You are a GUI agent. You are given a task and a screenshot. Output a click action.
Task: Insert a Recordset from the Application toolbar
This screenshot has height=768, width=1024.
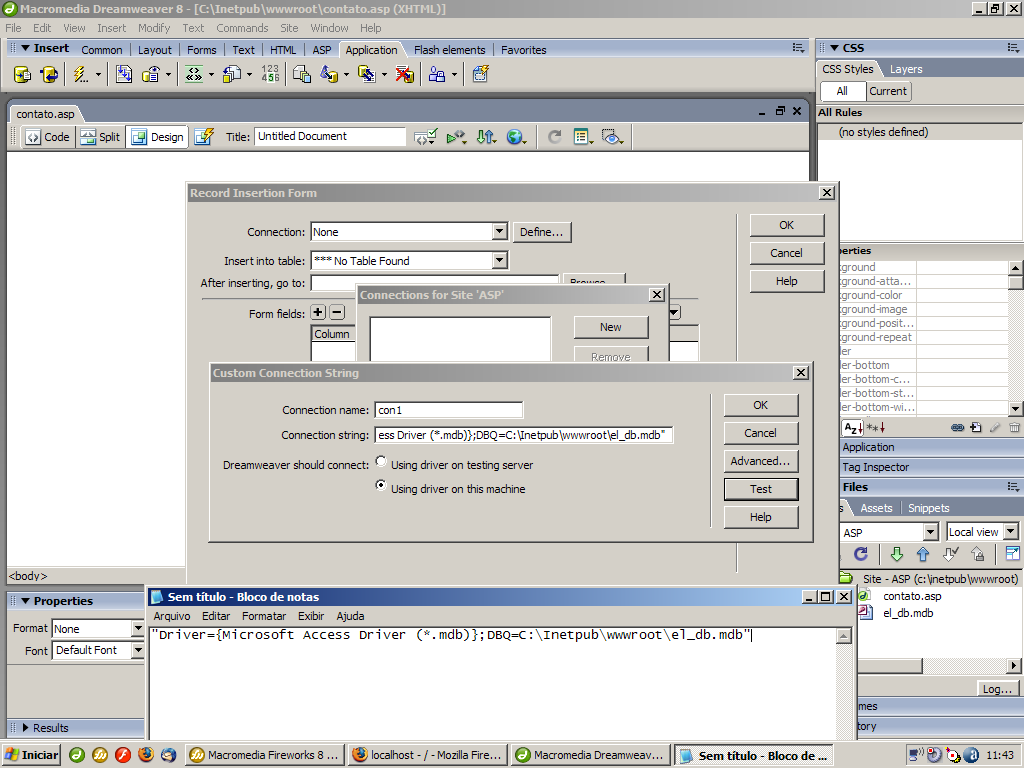point(22,74)
